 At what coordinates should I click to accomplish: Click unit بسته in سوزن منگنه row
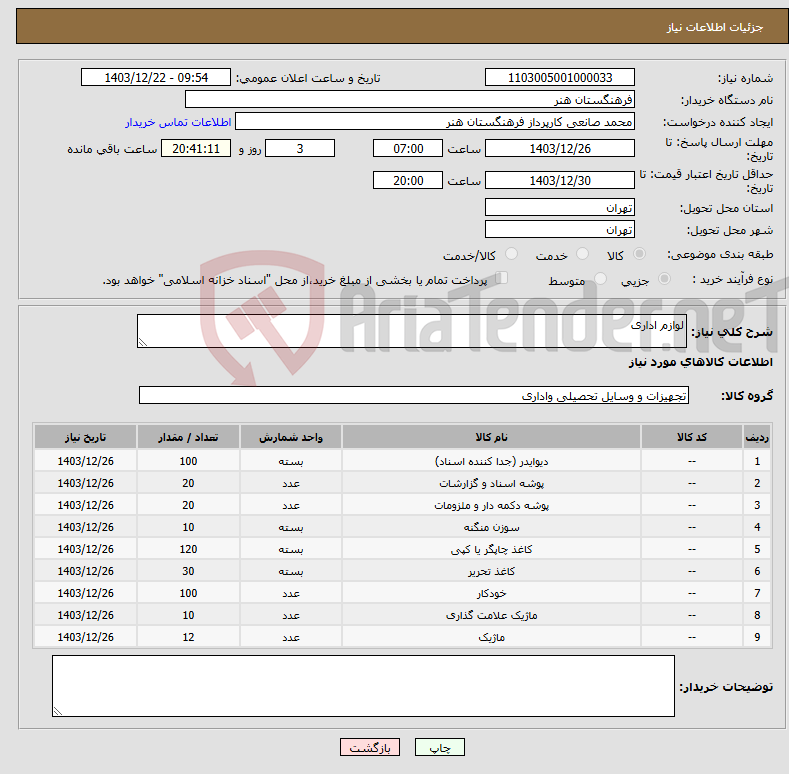click(291, 527)
